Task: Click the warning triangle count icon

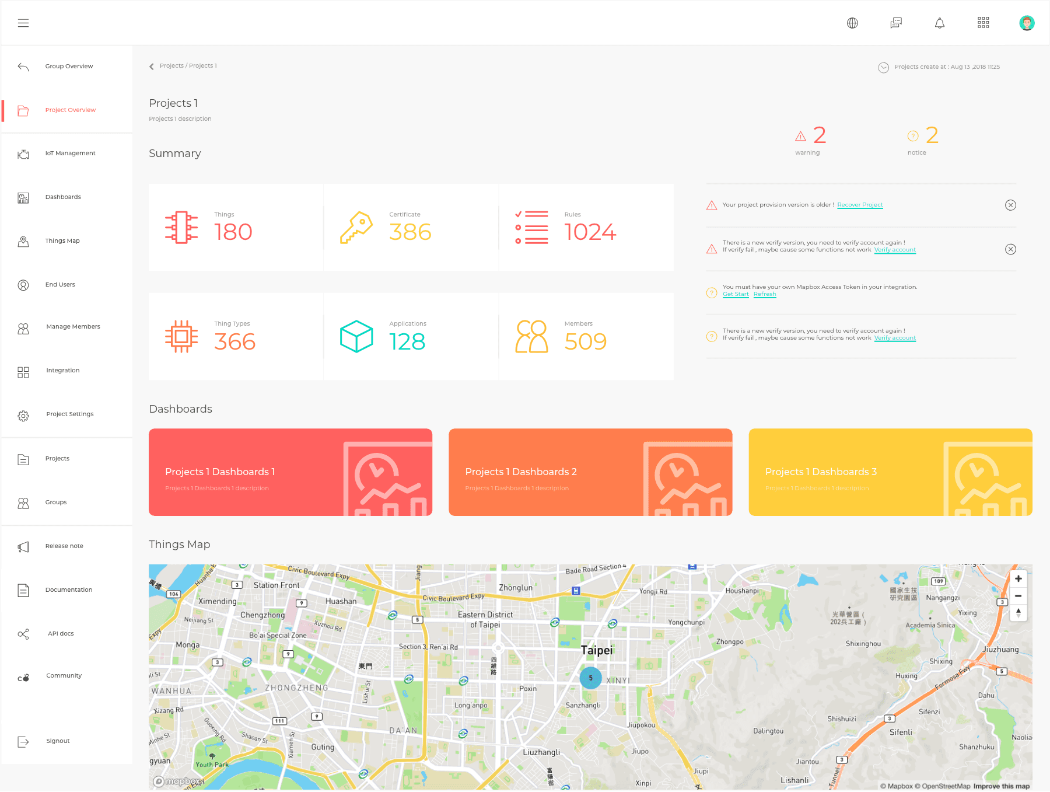Action: coord(800,136)
